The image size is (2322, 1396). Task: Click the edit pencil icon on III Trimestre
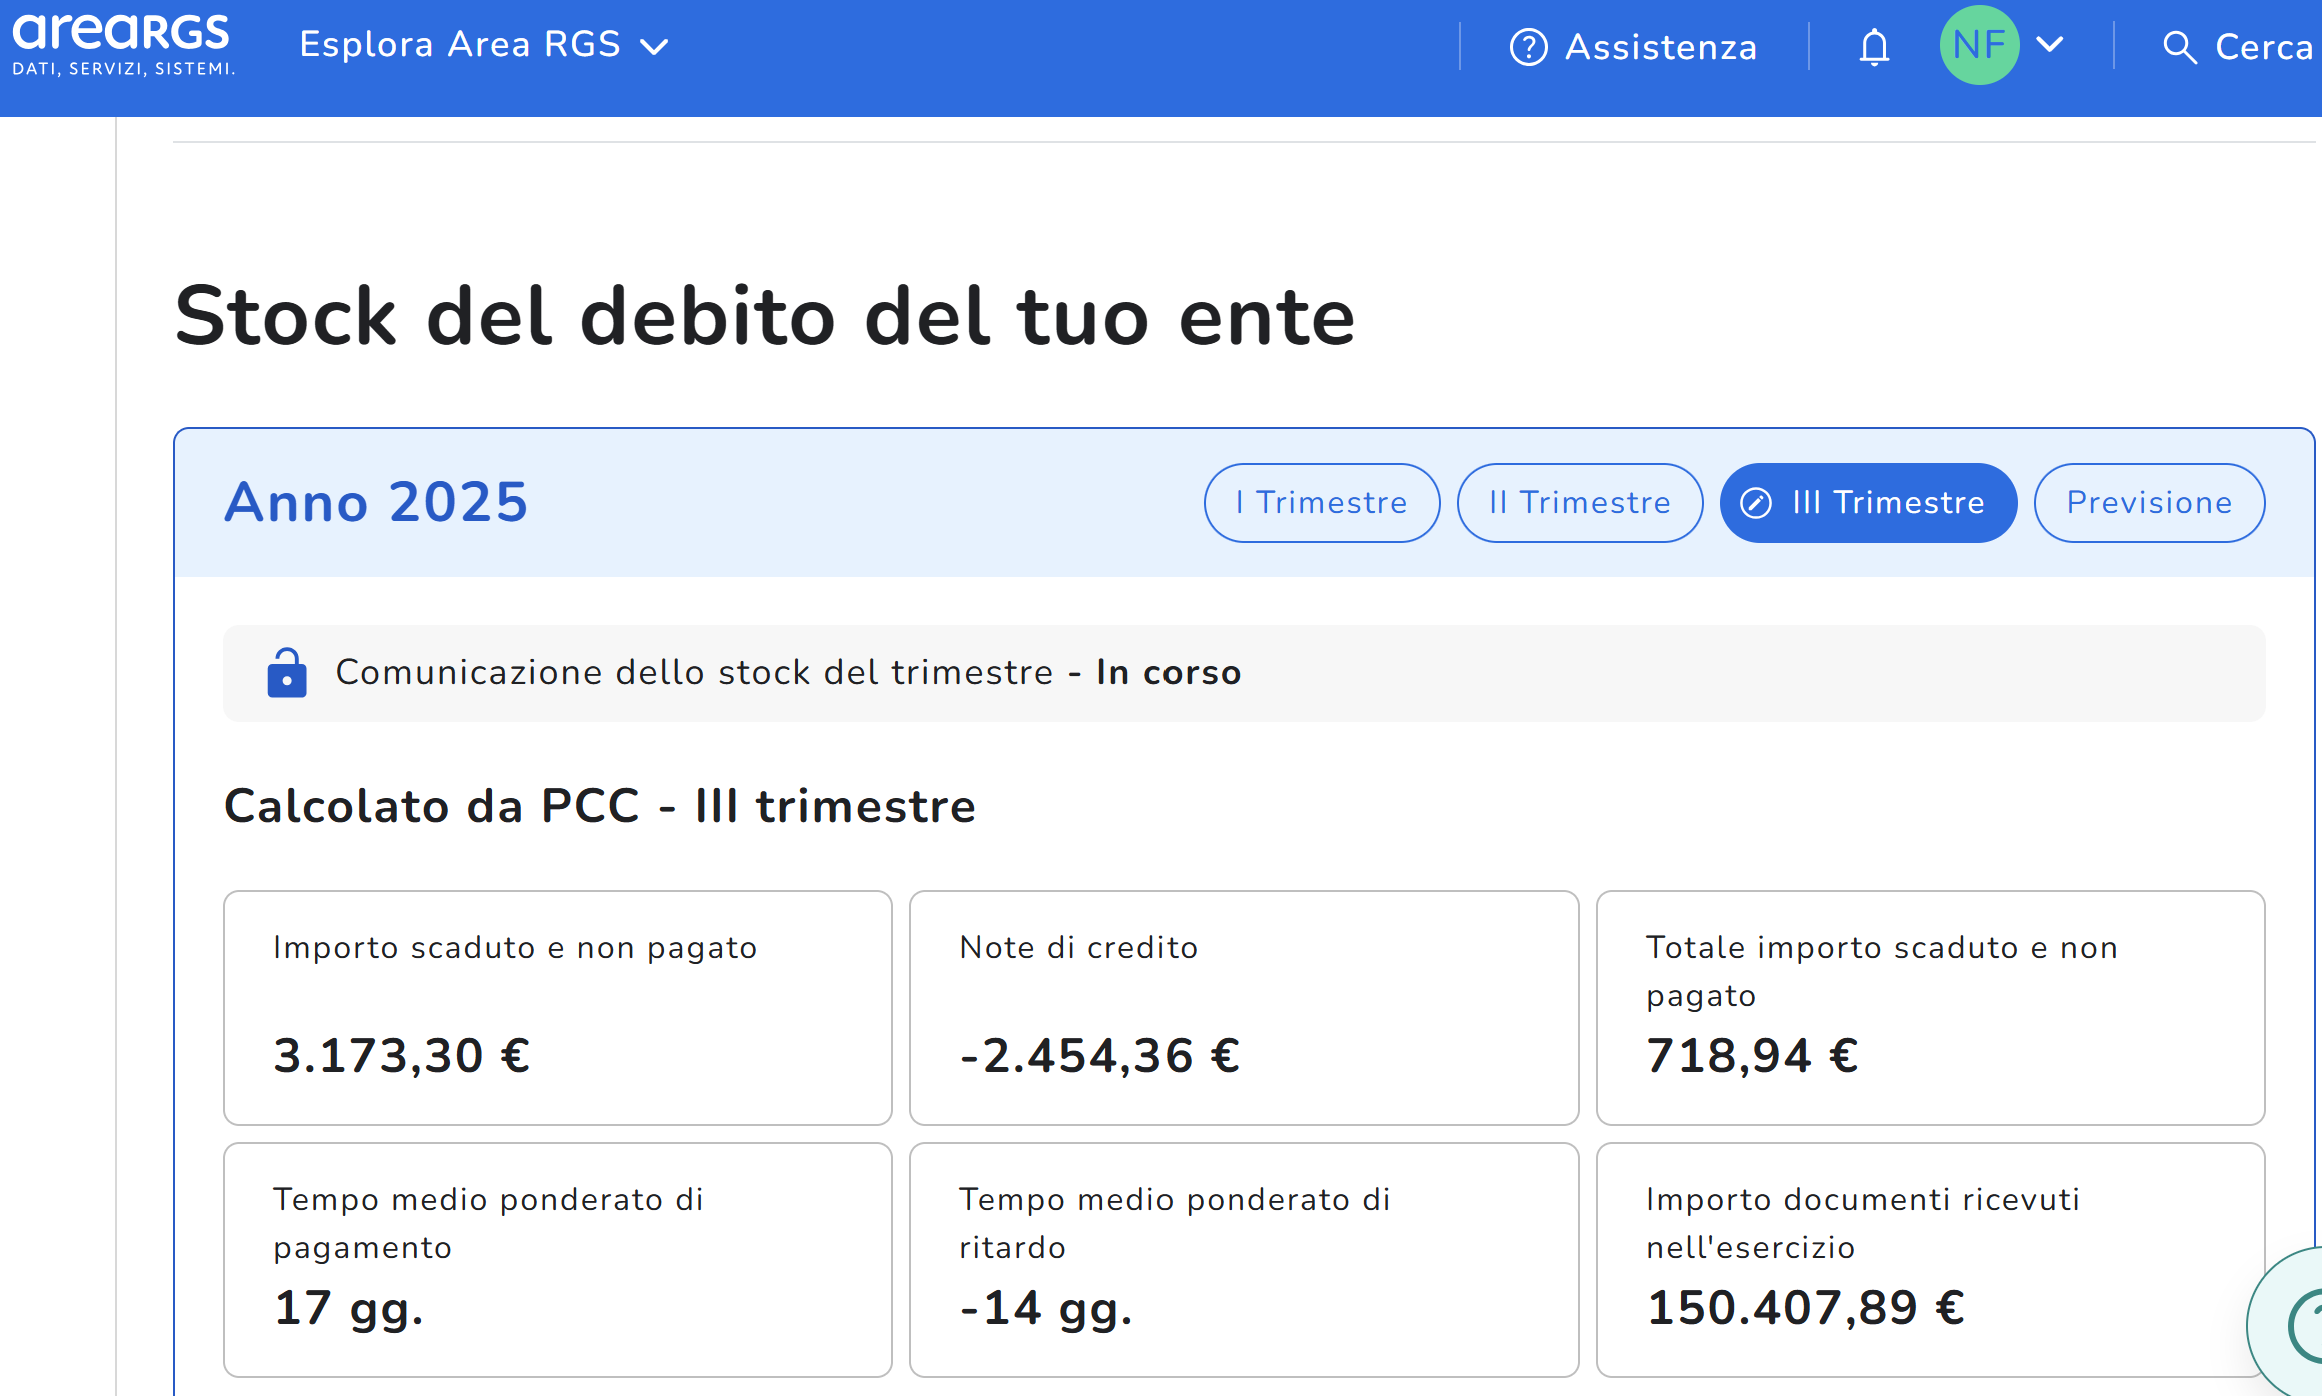pos(1756,503)
